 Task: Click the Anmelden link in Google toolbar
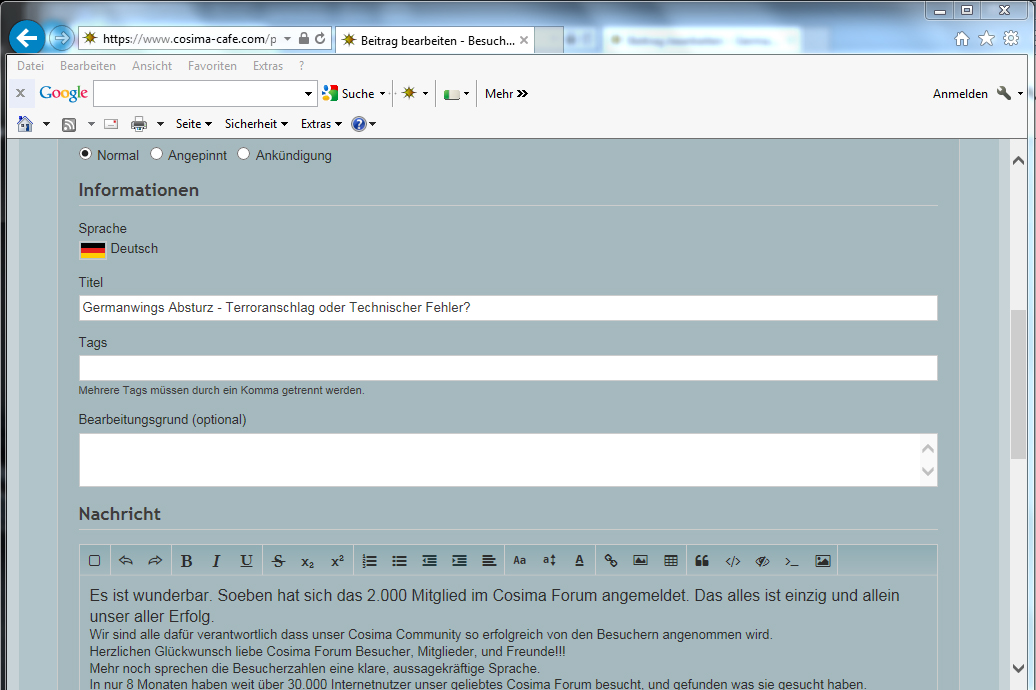click(960, 94)
